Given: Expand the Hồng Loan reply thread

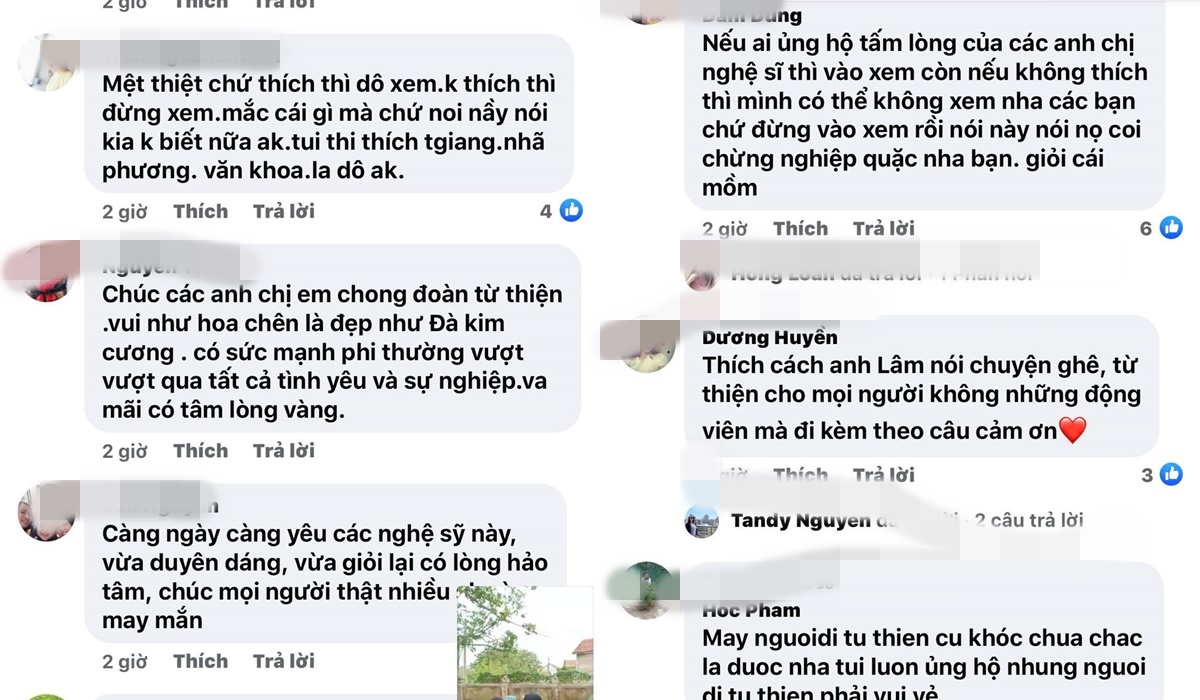Looking at the screenshot, I should coord(880,272).
